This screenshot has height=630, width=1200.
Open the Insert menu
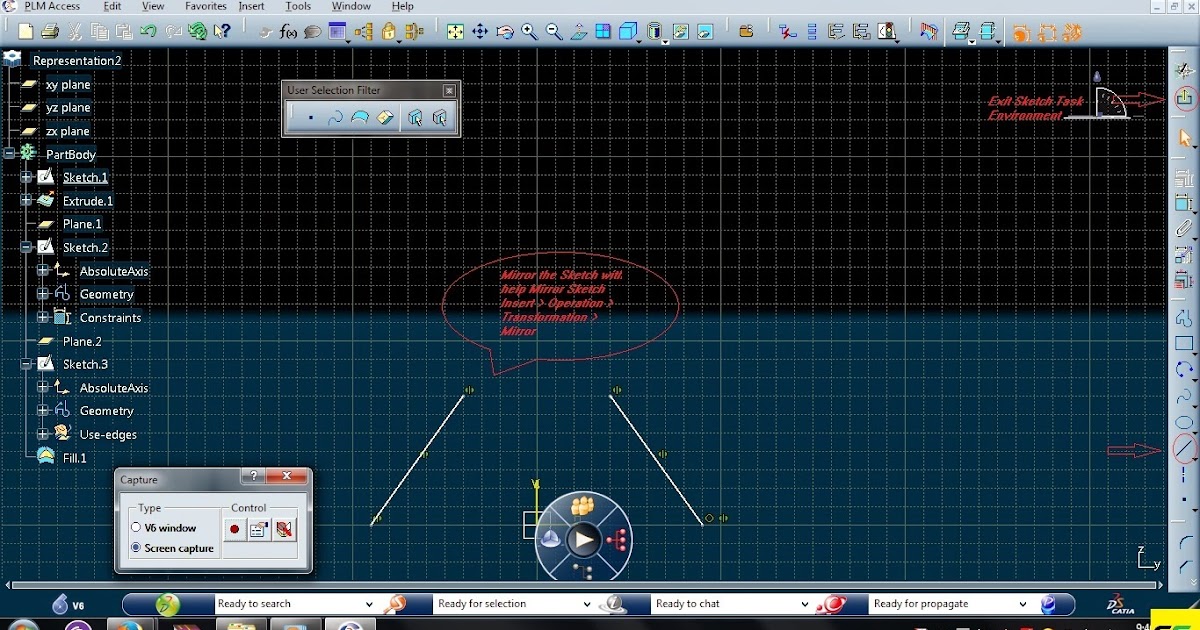point(251,6)
